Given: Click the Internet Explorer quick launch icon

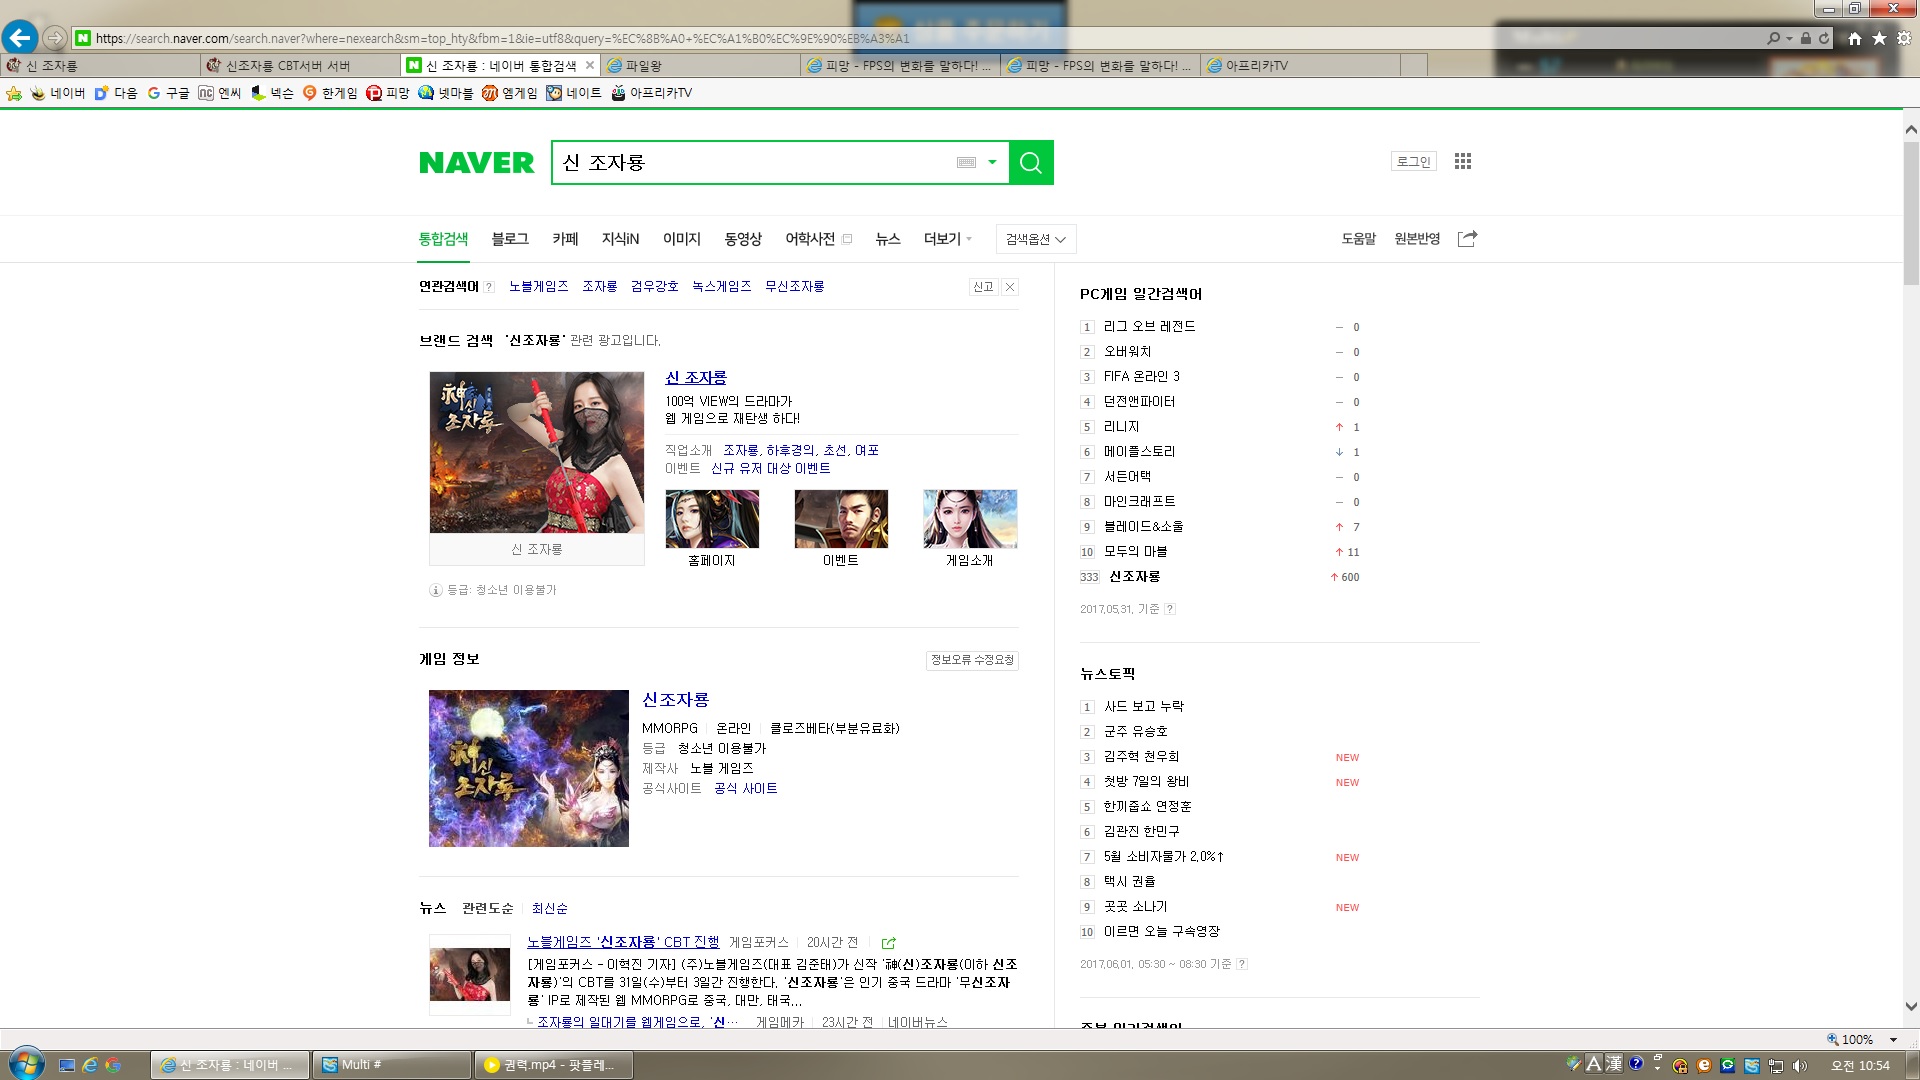Looking at the screenshot, I should [90, 1065].
